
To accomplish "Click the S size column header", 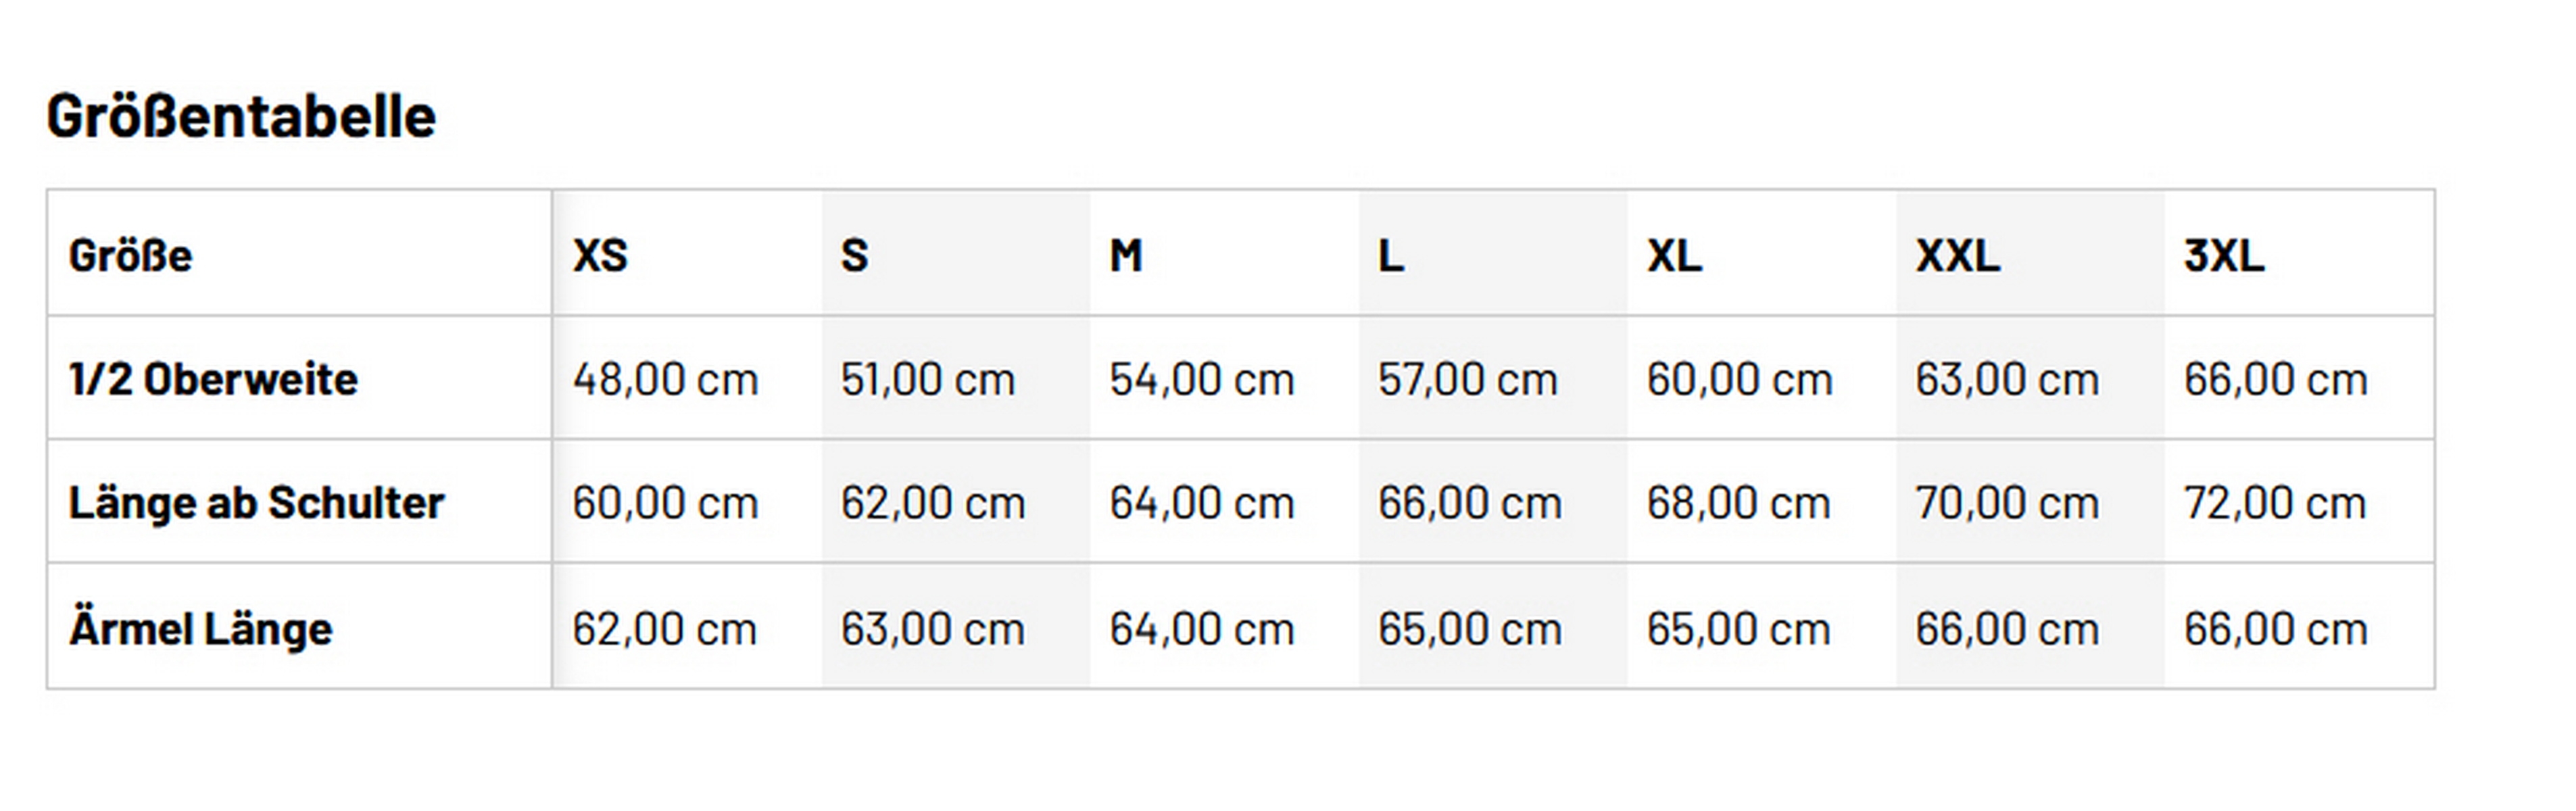I will [854, 256].
